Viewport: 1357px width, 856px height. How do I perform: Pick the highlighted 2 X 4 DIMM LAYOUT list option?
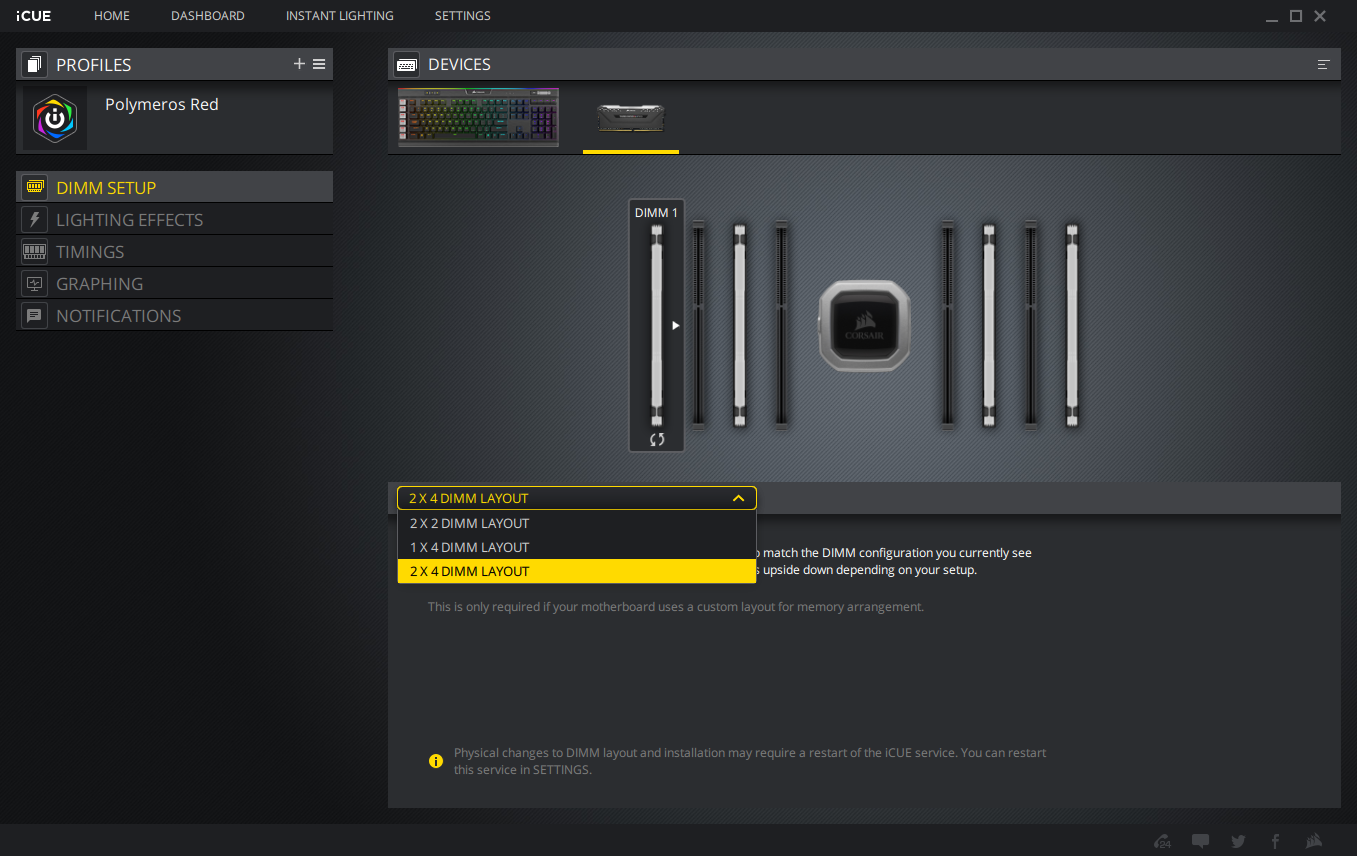click(x=577, y=571)
